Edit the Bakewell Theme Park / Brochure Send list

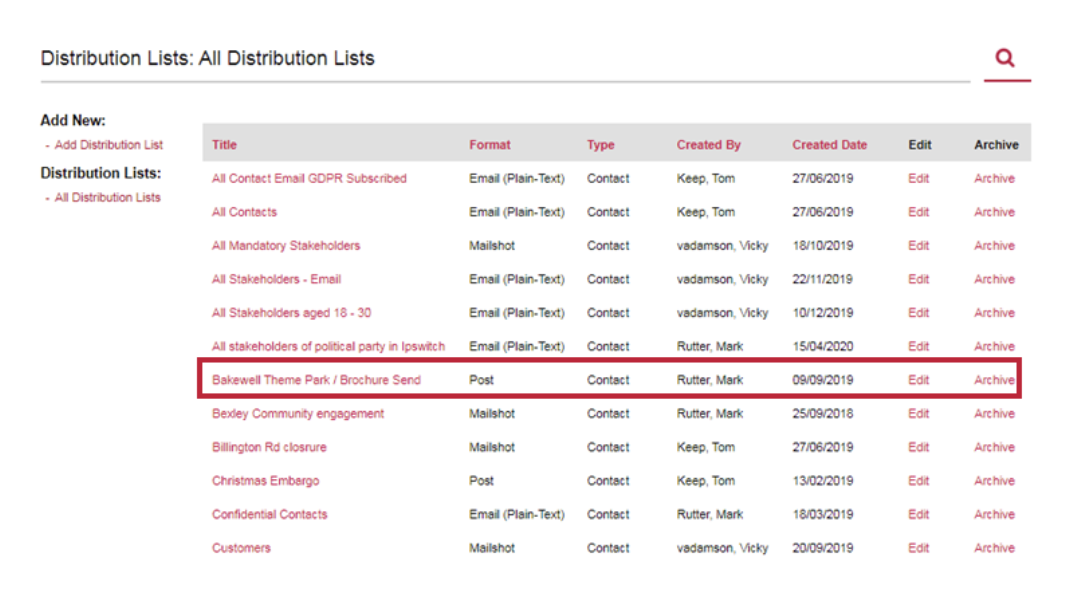(x=918, y=380)
